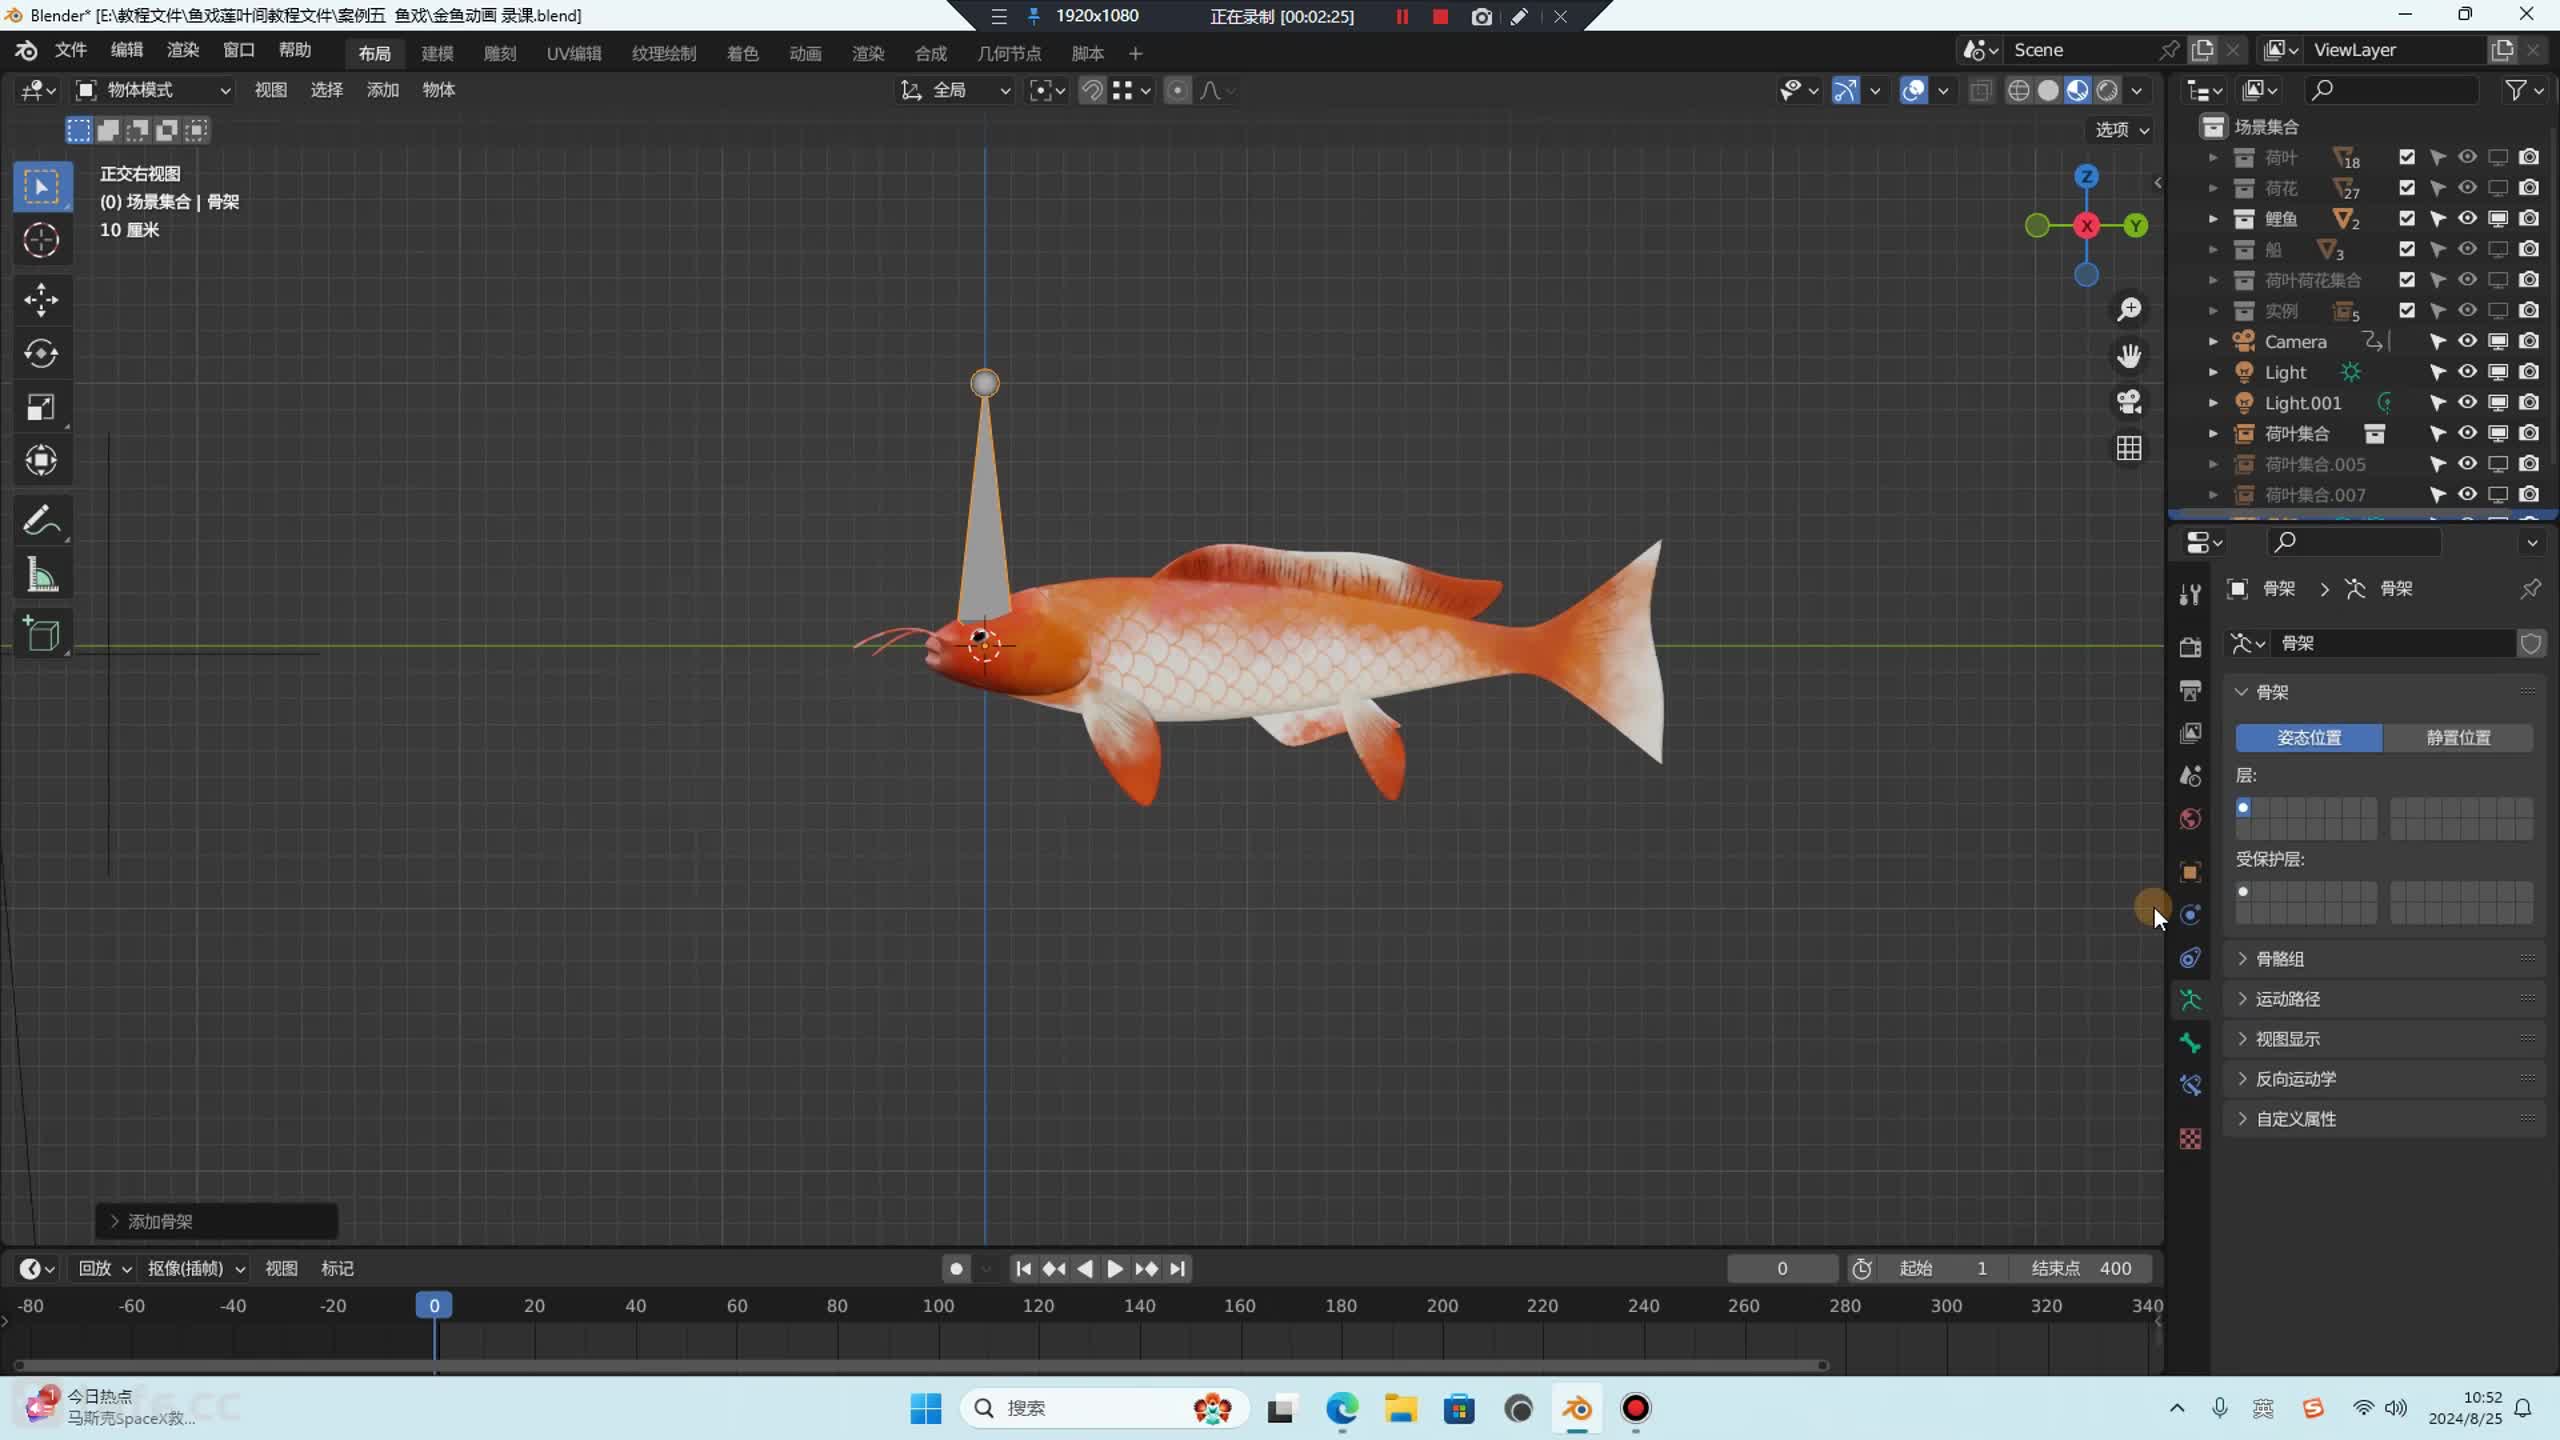Open the Bone Constraints properties tab
This screenshot has height=1440, width=2560.
[x=2190, y=1086]
